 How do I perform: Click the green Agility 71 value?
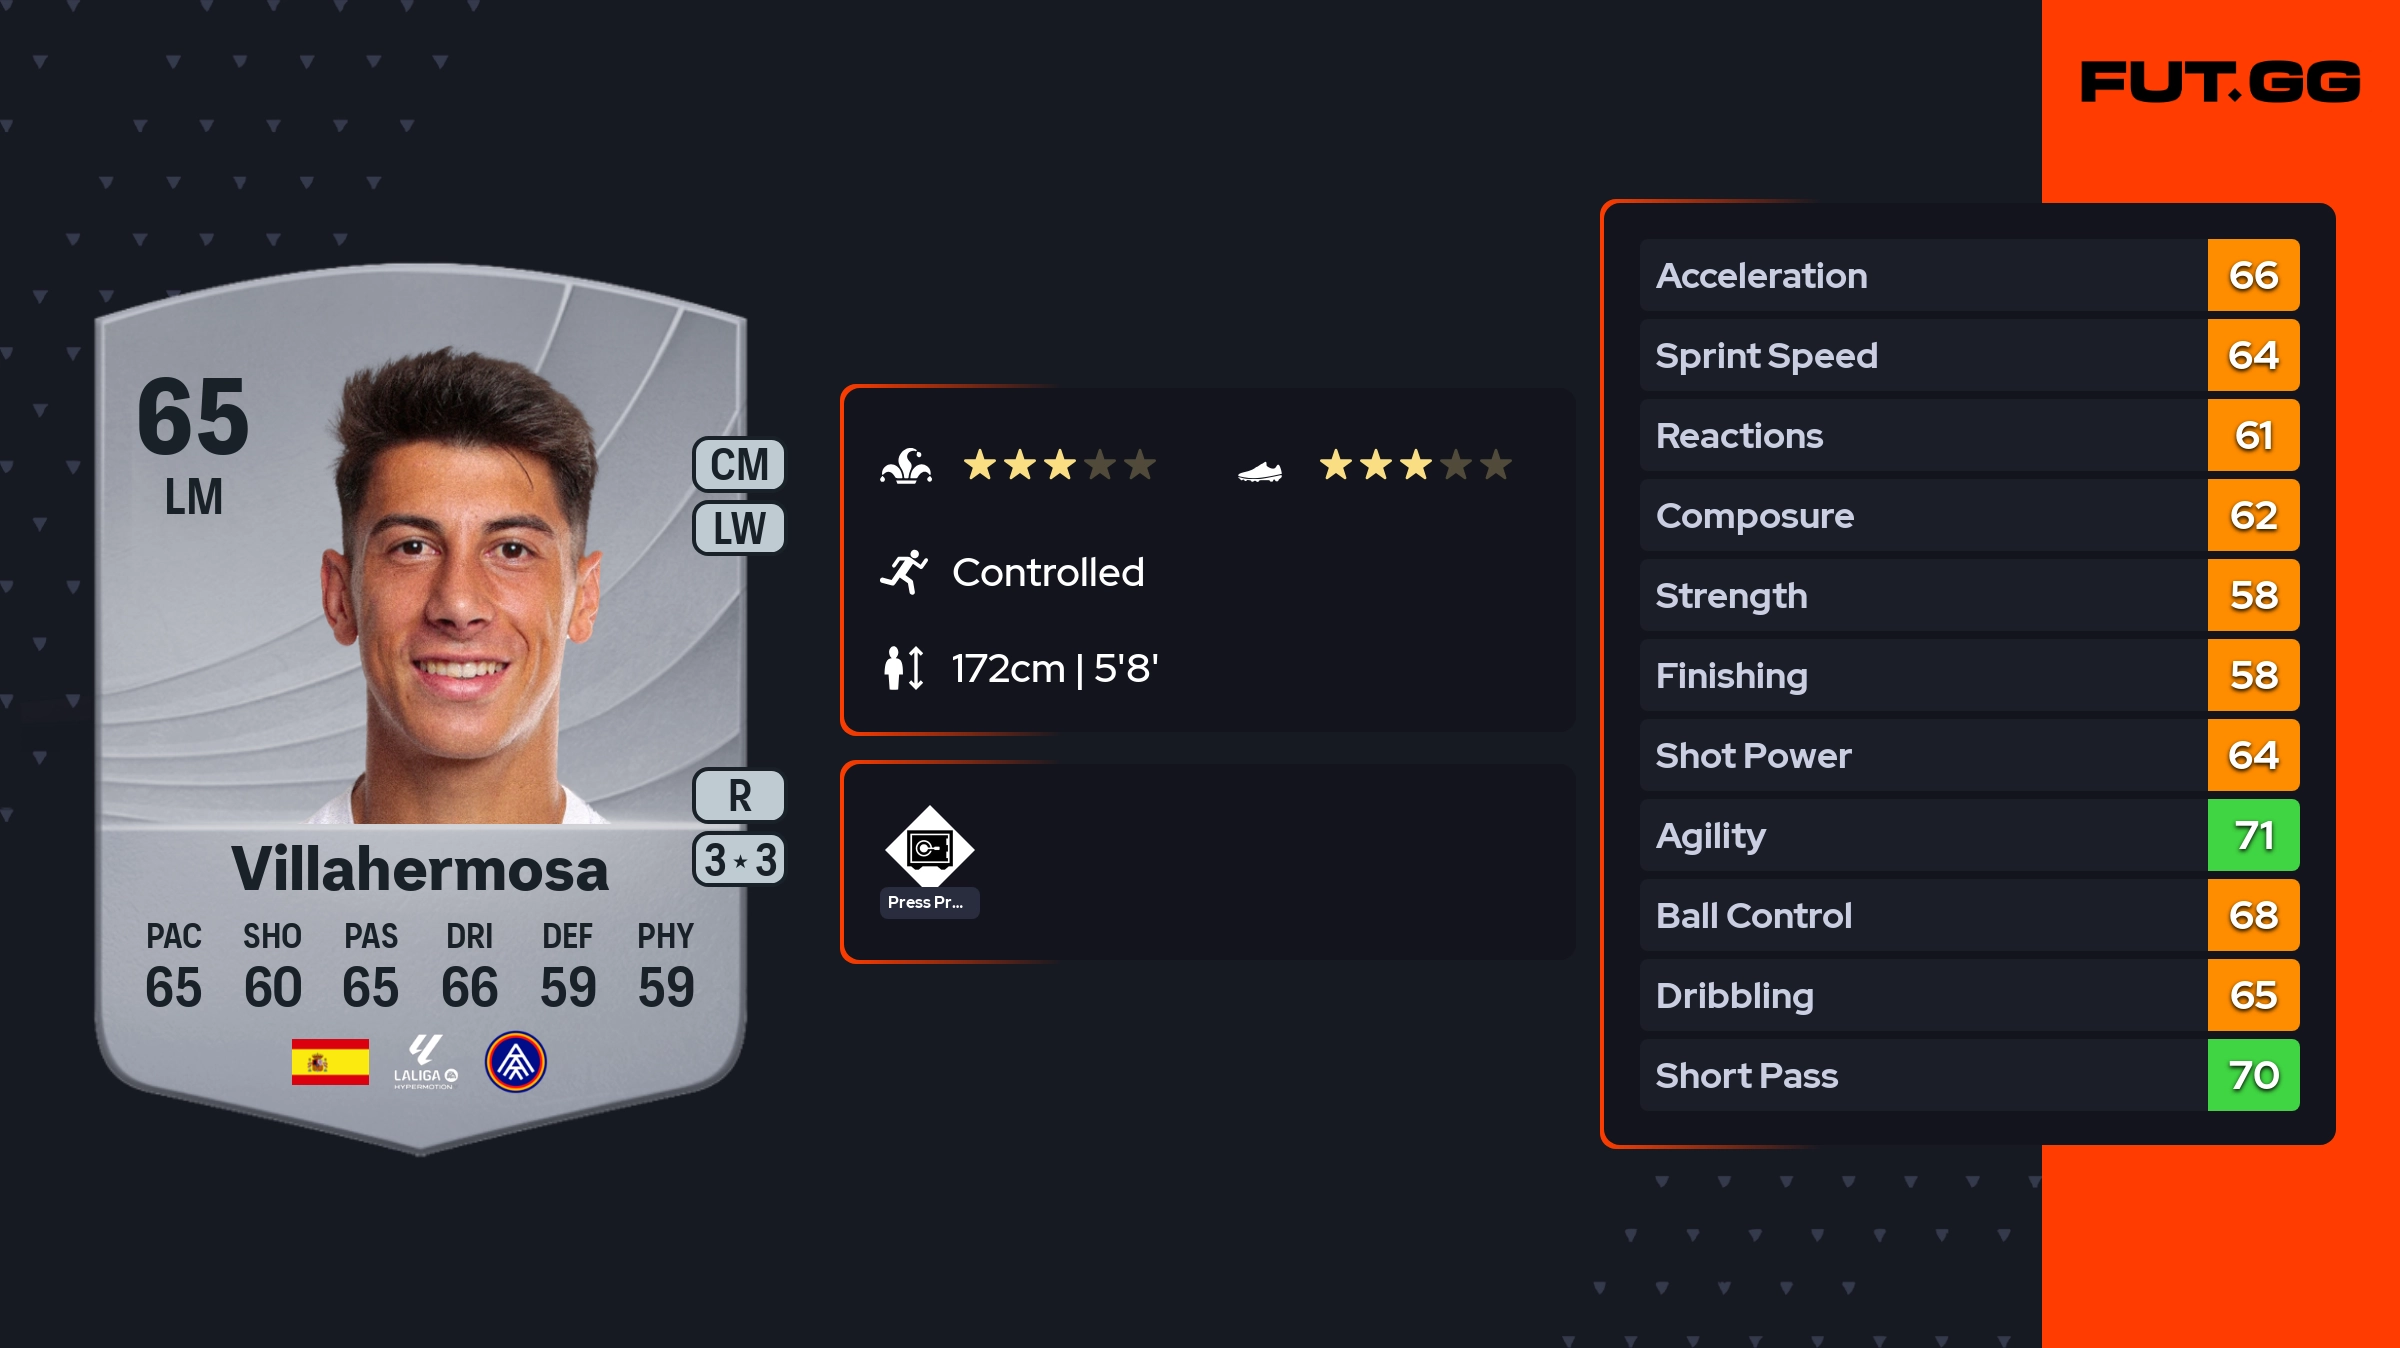click(x=2253, y=835)
